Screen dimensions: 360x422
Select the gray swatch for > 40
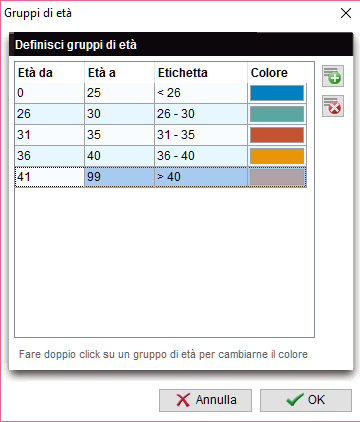pos(277,177)
